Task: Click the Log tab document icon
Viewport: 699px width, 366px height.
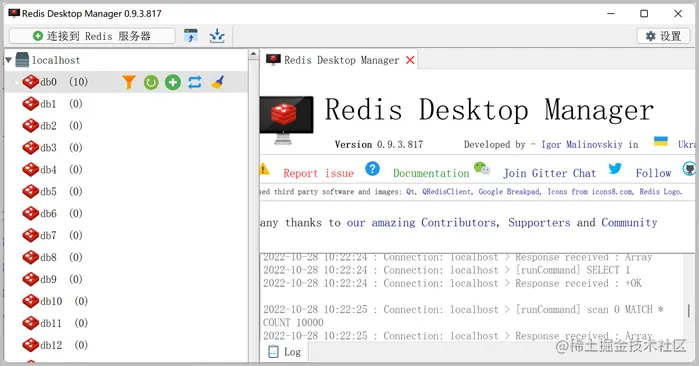Action: [273, 352]
